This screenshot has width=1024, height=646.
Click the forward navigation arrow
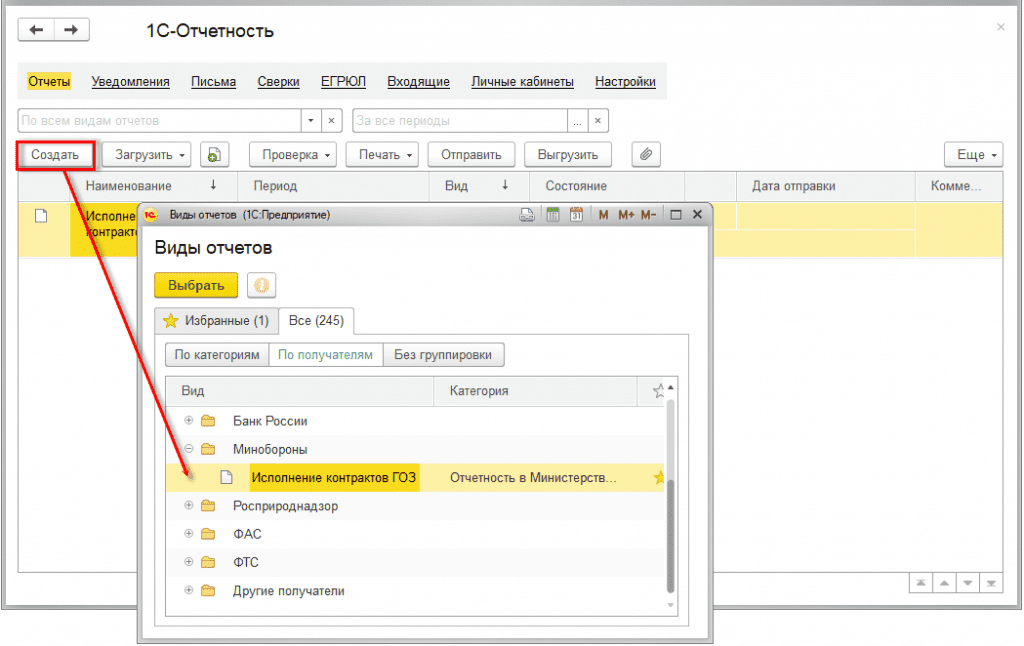tap(70, 30)
